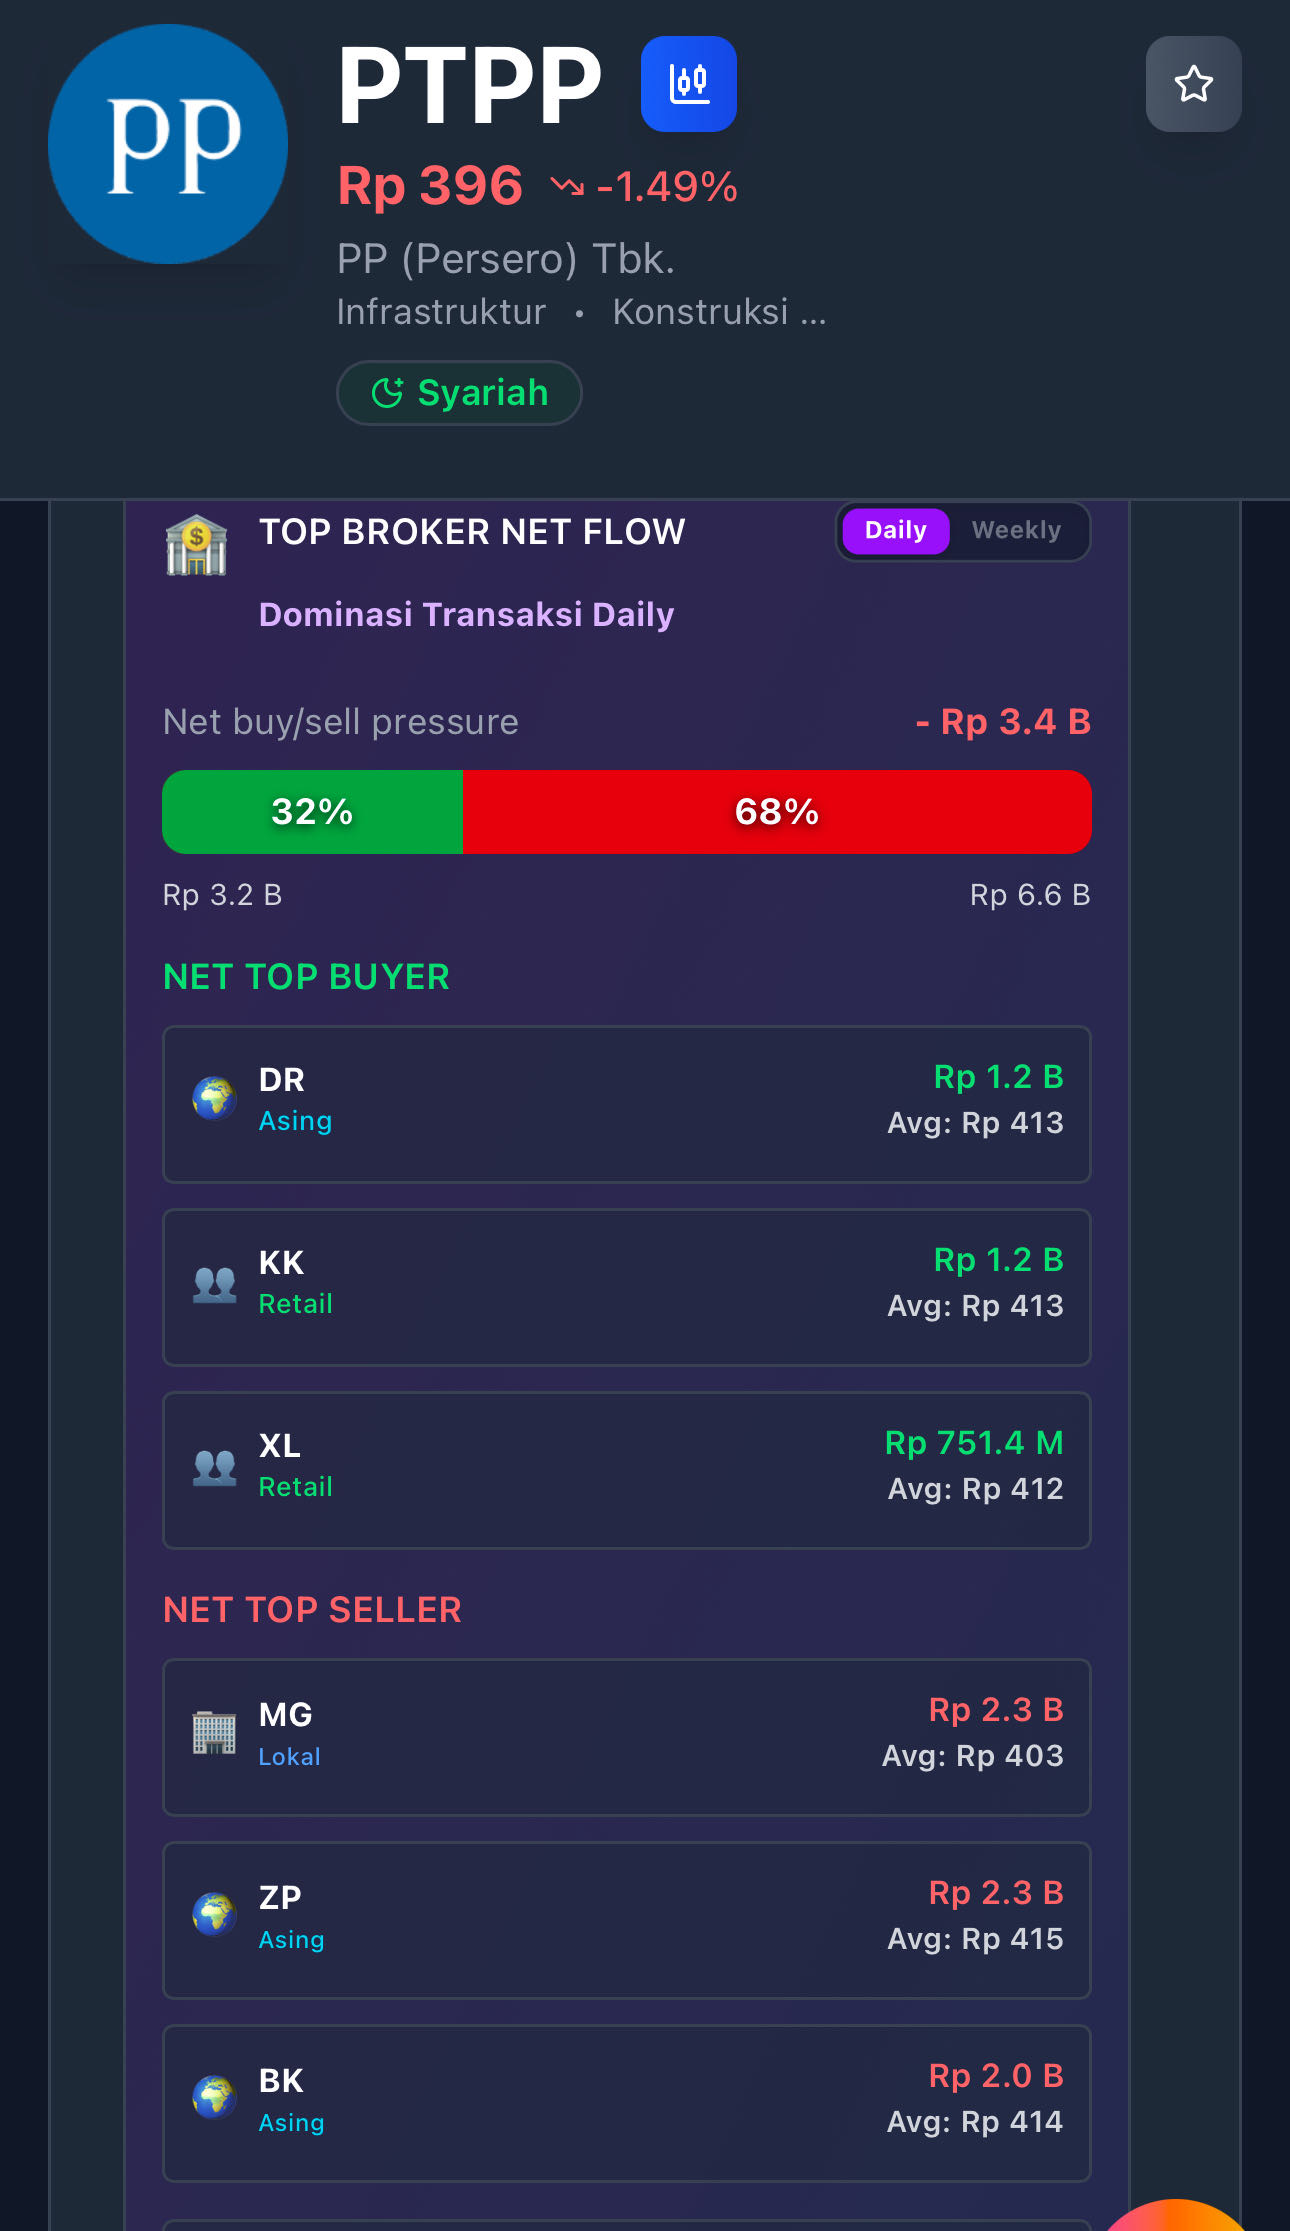Tap the building icon for broker MG
Viewport: 1290px width, 2231px height.
tap(214, 1732)
